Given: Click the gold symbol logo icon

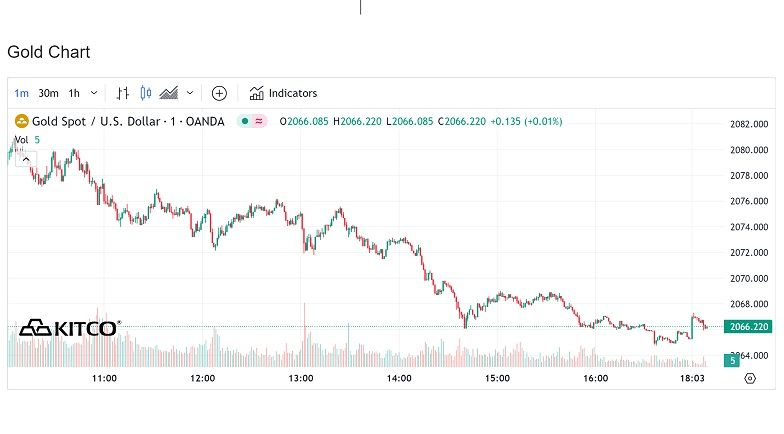Looking at the screenshot, I should pos(21,121).
